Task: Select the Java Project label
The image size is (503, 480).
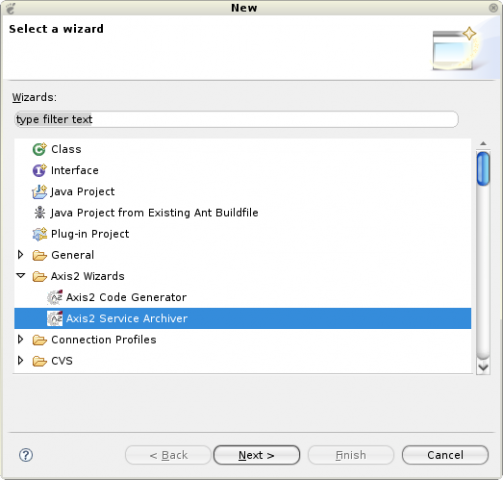Action: (x=82, y=192)
